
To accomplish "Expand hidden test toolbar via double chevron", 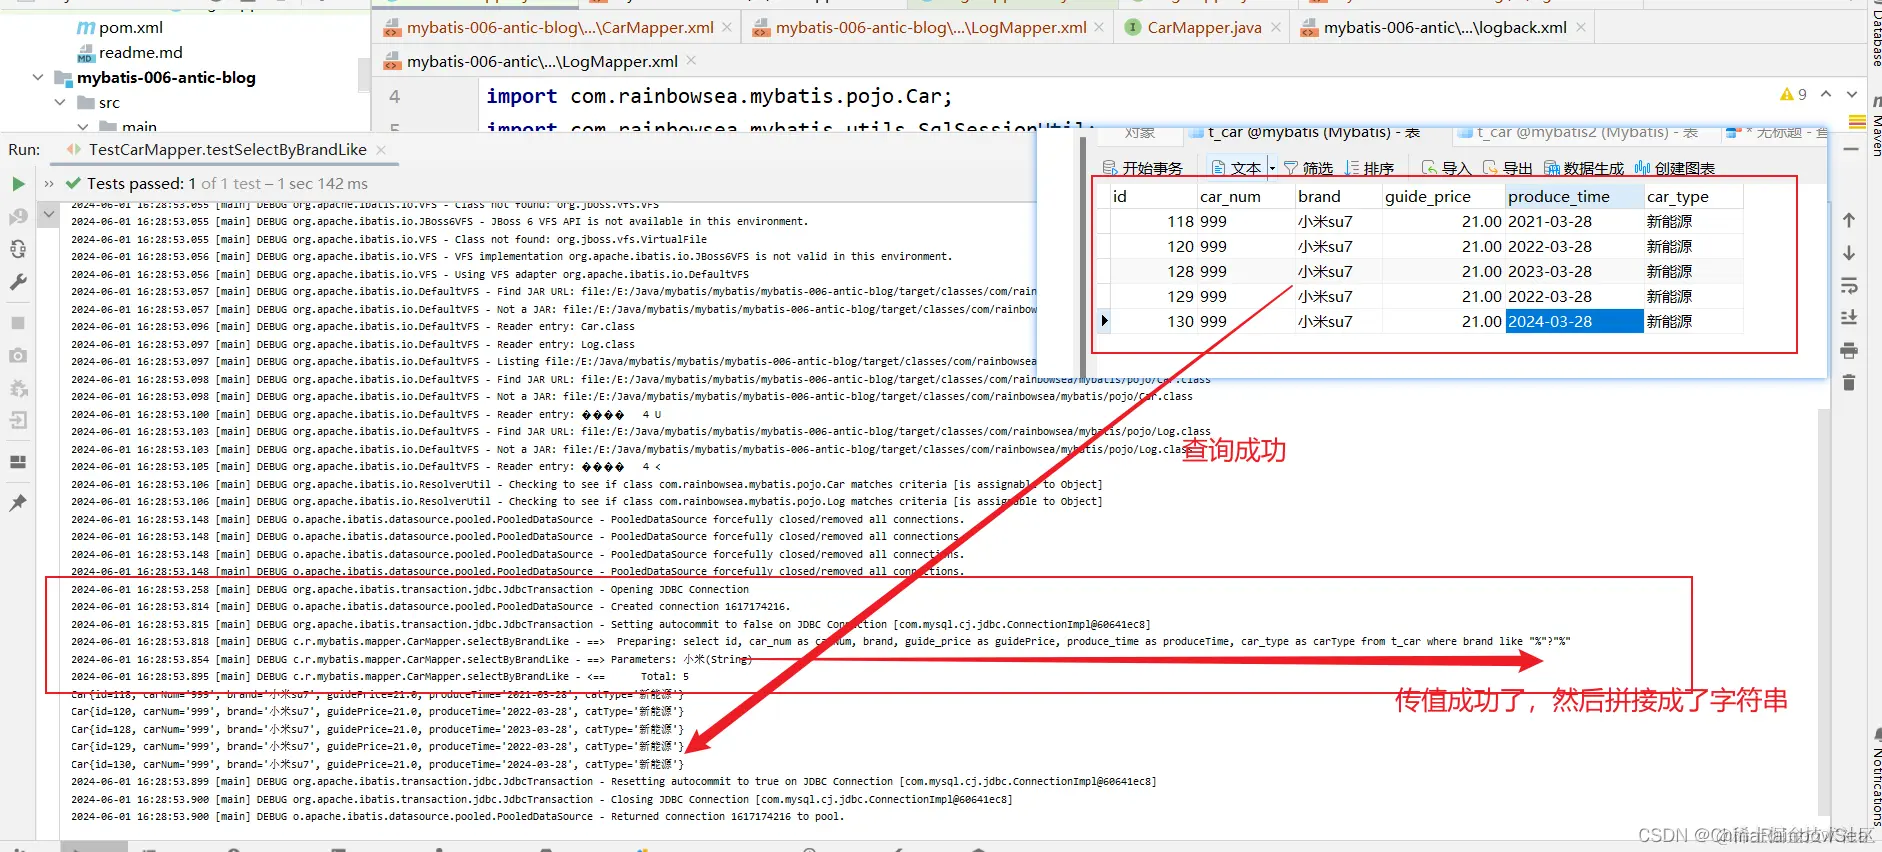I will click(49, 184).
